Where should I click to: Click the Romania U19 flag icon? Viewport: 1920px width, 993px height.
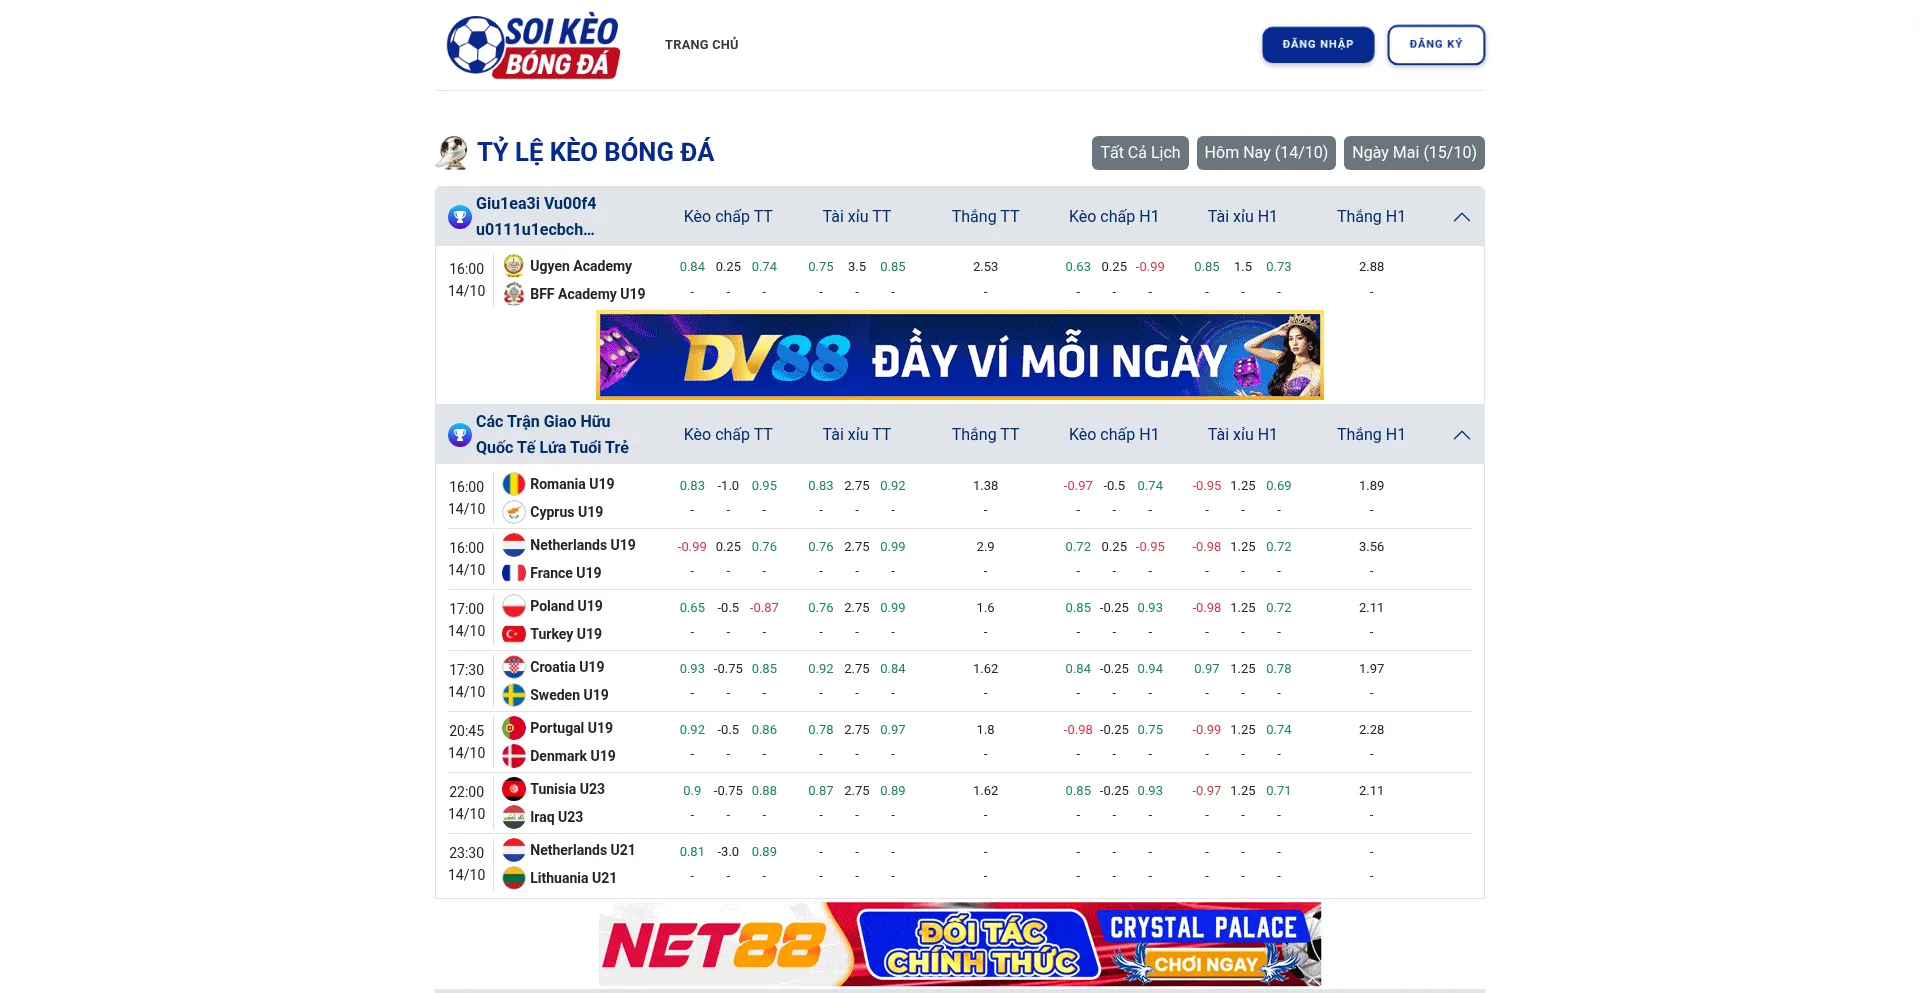pos(514,484)
